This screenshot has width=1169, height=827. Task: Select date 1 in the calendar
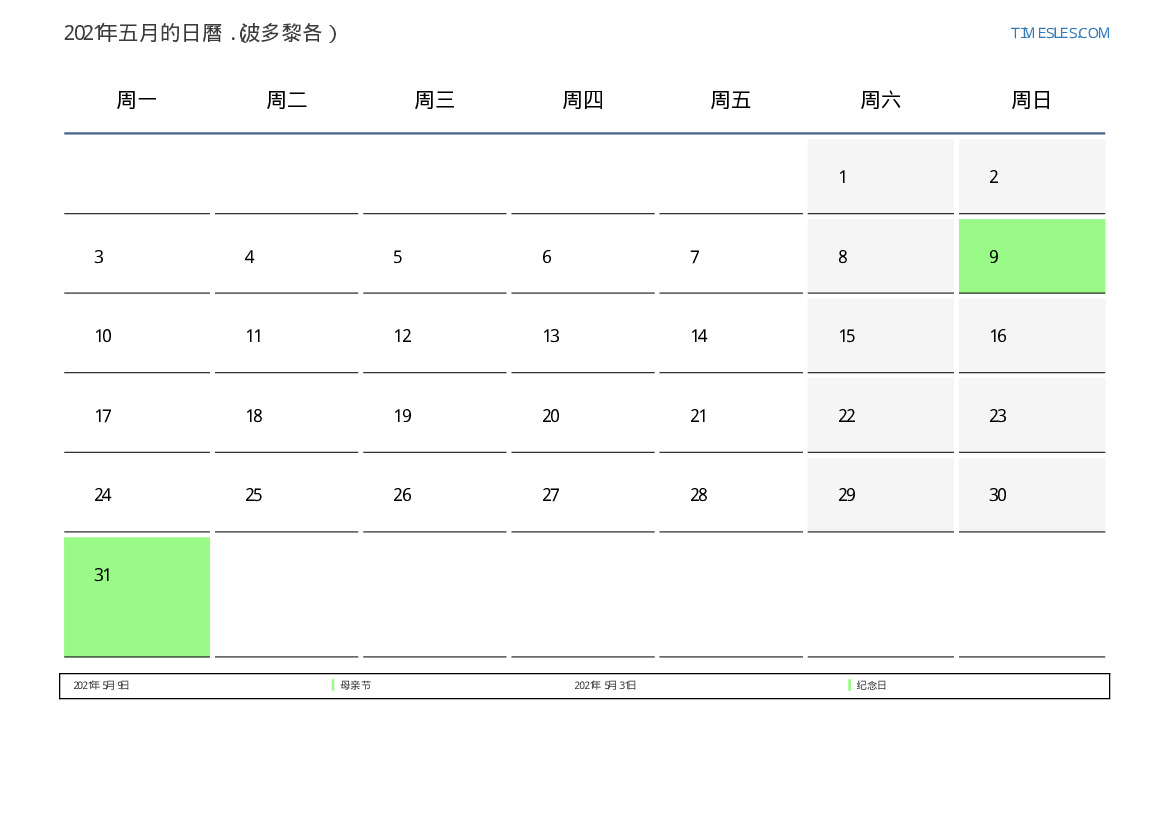(880, 176)
